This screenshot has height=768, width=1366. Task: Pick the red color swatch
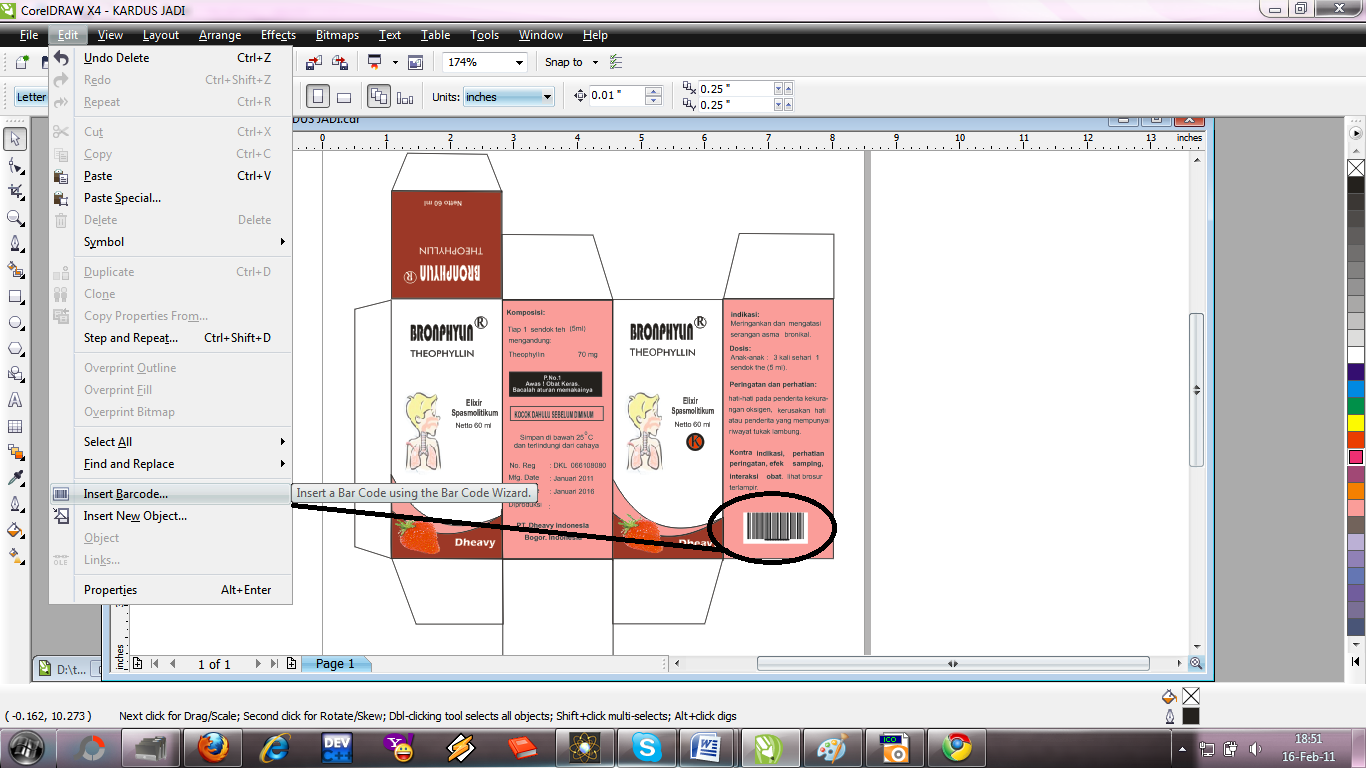(x=1356, y=440)
